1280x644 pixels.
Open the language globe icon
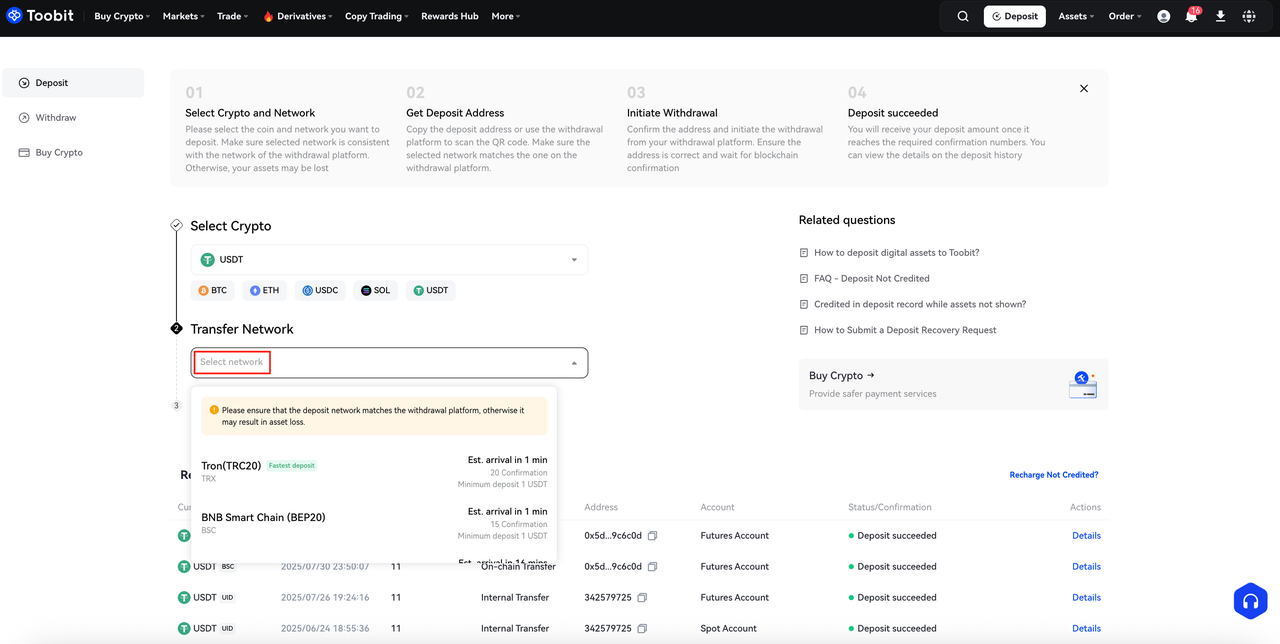point(1249,16)
